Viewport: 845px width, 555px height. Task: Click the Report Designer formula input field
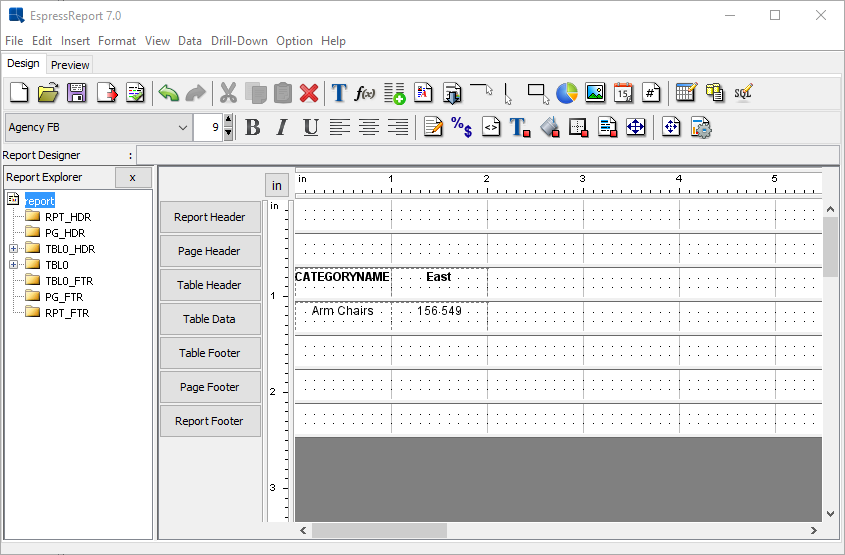[487, 155]
